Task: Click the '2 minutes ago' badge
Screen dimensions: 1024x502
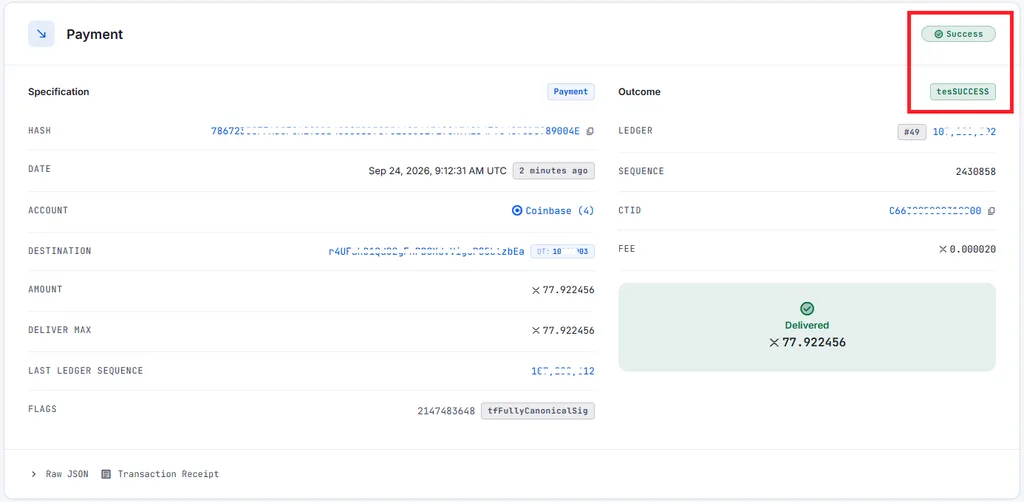Action: coord(553,171)
